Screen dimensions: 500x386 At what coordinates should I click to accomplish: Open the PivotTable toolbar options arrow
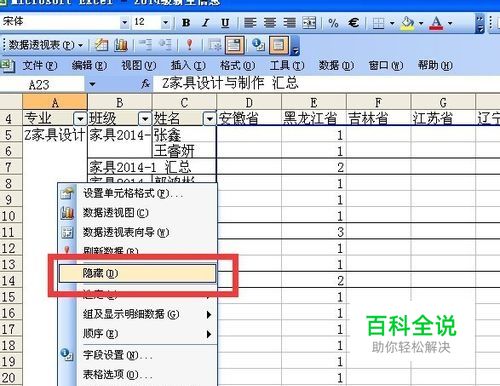pyautogui.click(x=295, y=45)
